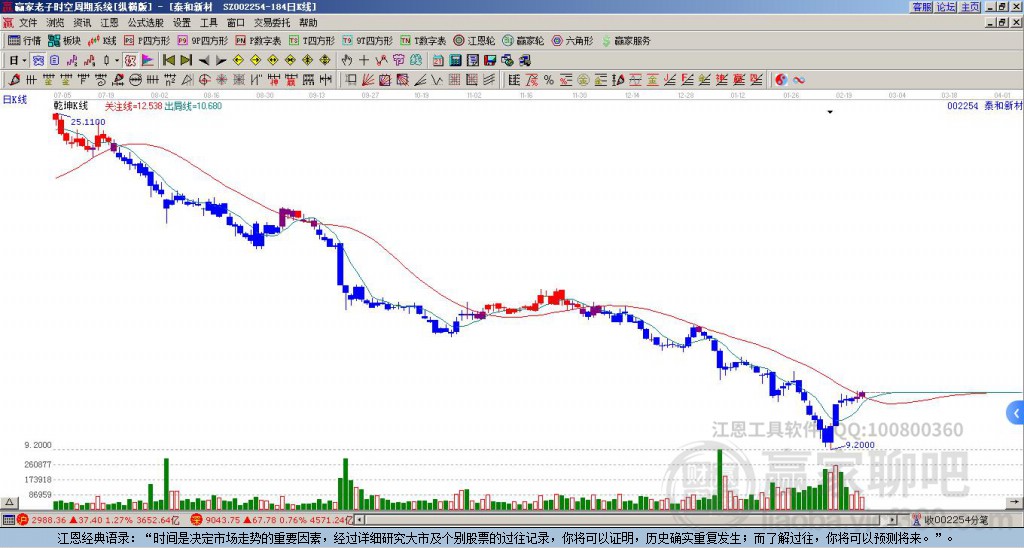Select the angle line tool icon
The height and width of the screenshot is (548, 1024).
coord(420,80)
